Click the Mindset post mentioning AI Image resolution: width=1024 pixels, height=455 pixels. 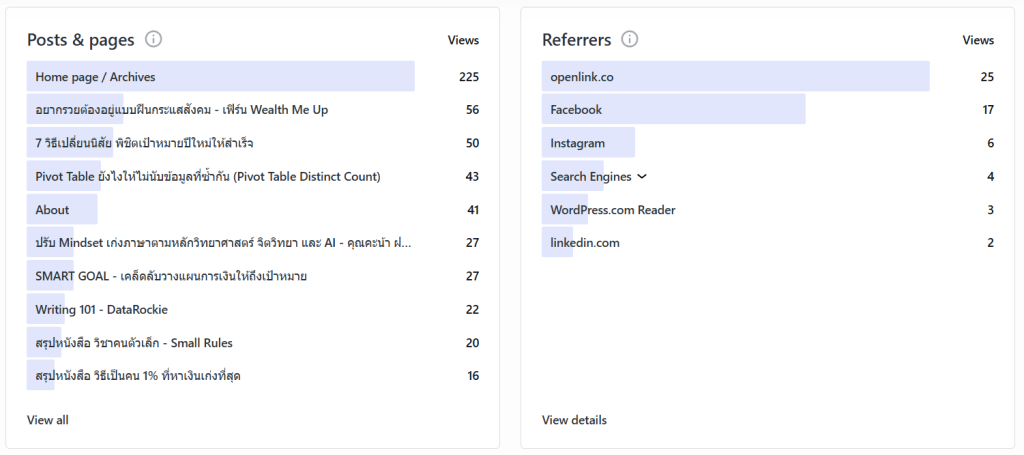tap(223, 243)
